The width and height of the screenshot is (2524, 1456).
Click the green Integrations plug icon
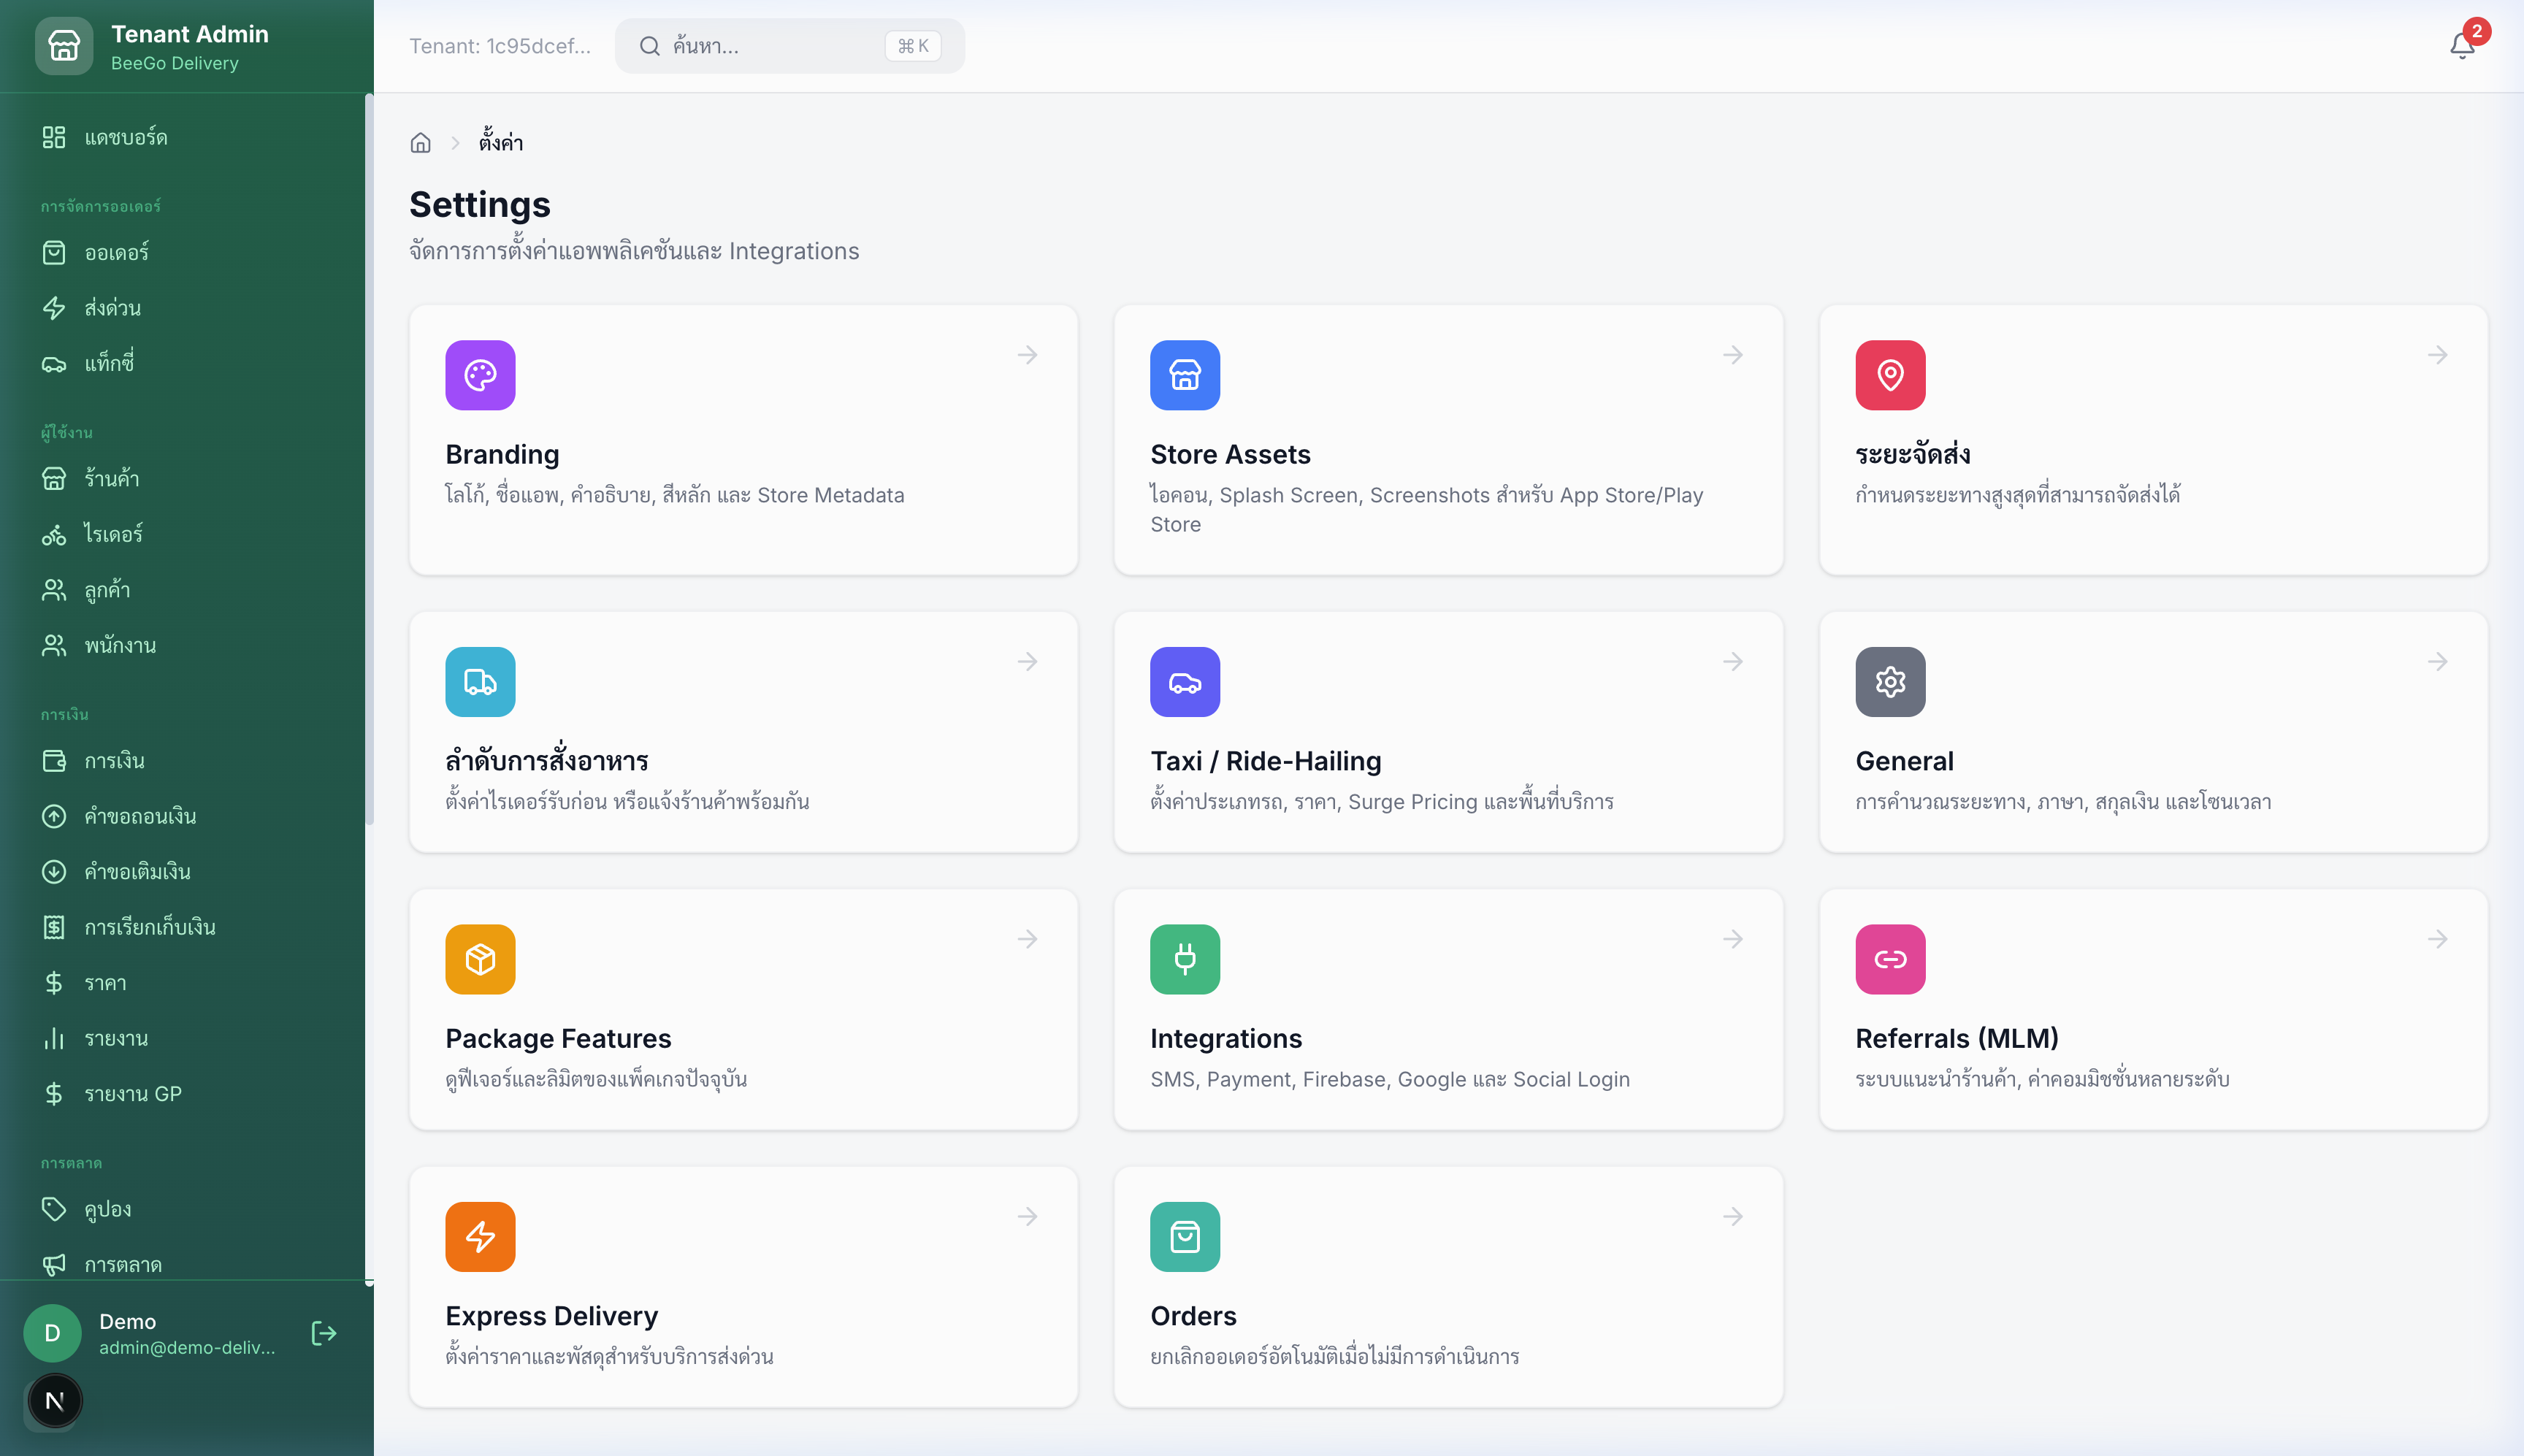[x=1184, y=959]
